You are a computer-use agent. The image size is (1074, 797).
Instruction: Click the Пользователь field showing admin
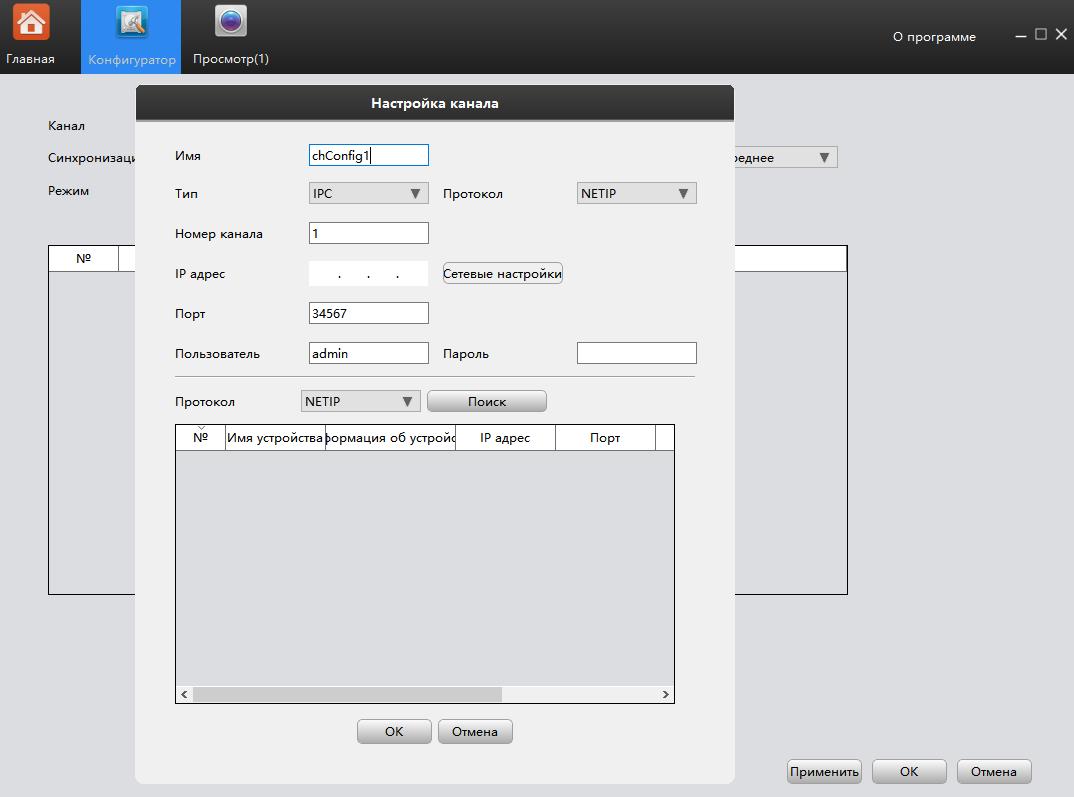click(x=368, y=352)
